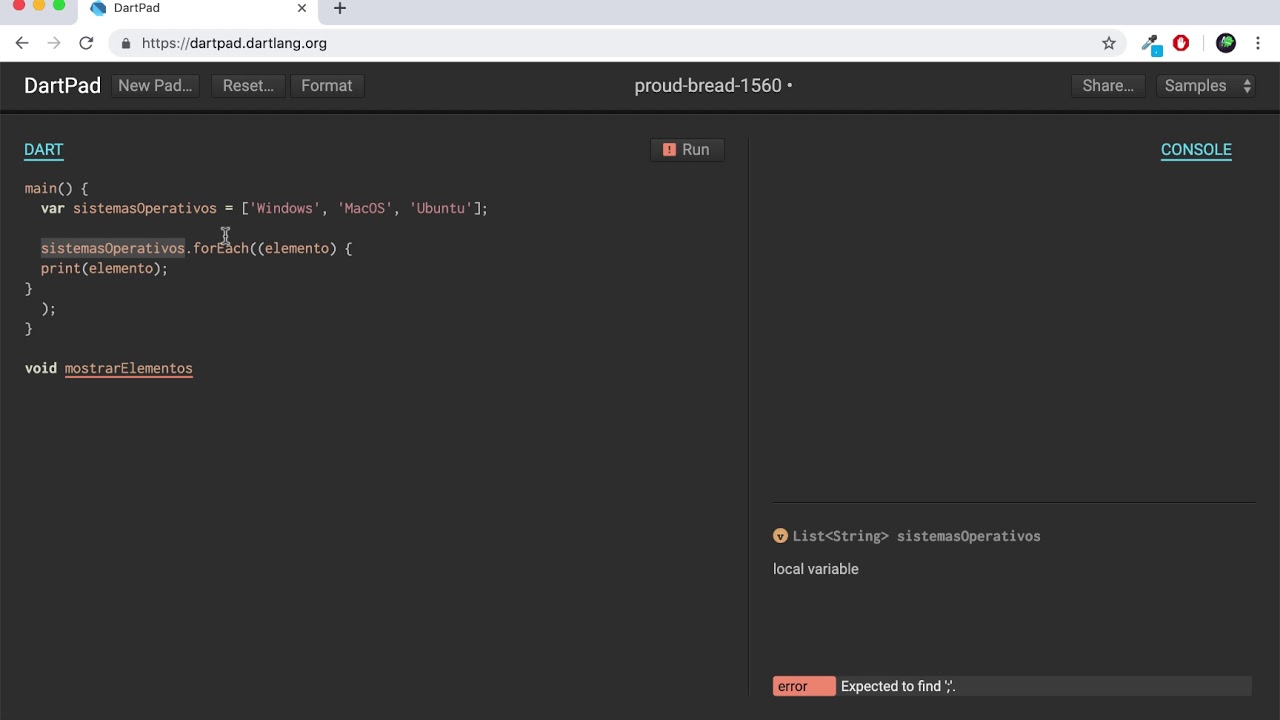Click the address bar URL
Screen dimensions: 1280x720
(234, 43)
